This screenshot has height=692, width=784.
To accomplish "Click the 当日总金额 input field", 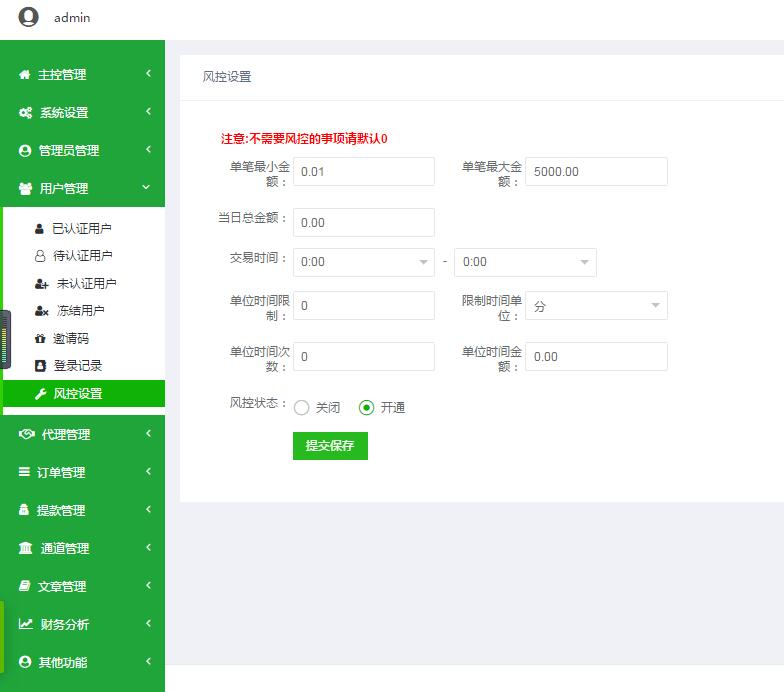I will [363, 222].
